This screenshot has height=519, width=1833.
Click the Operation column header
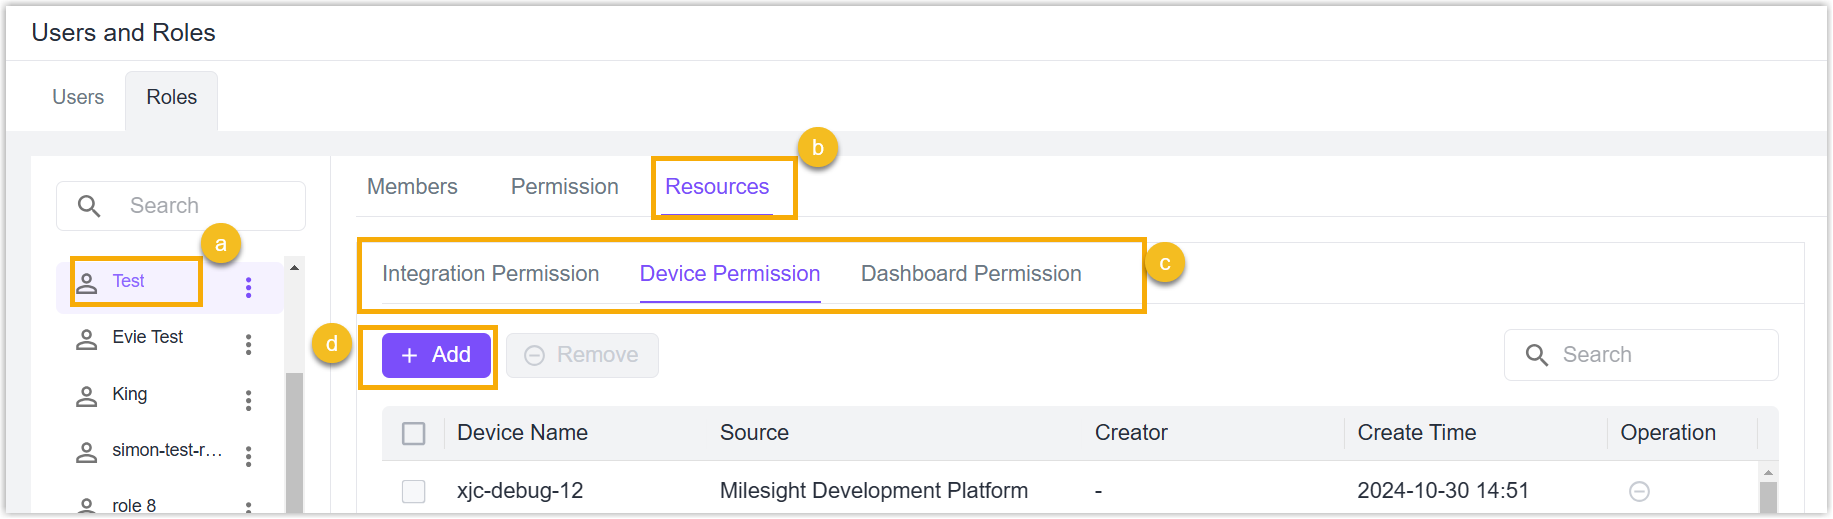1668,433
